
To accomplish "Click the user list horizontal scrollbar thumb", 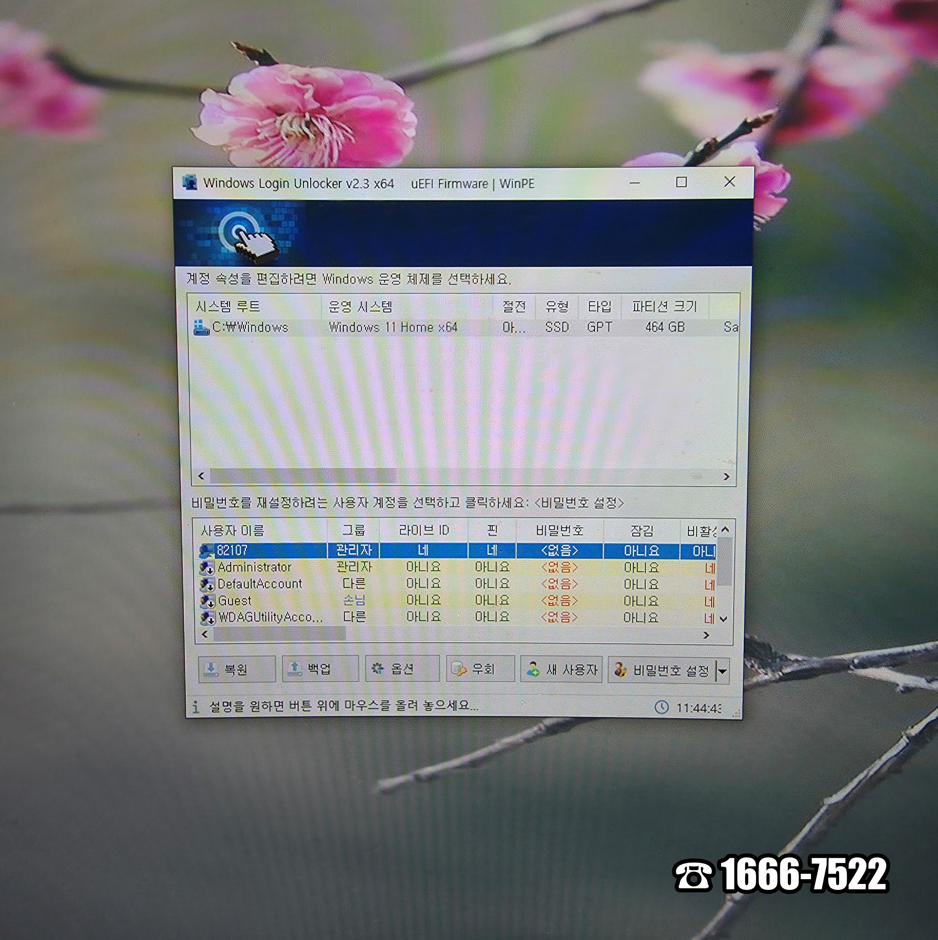I will pyautogui.click(x=279, y=634).
